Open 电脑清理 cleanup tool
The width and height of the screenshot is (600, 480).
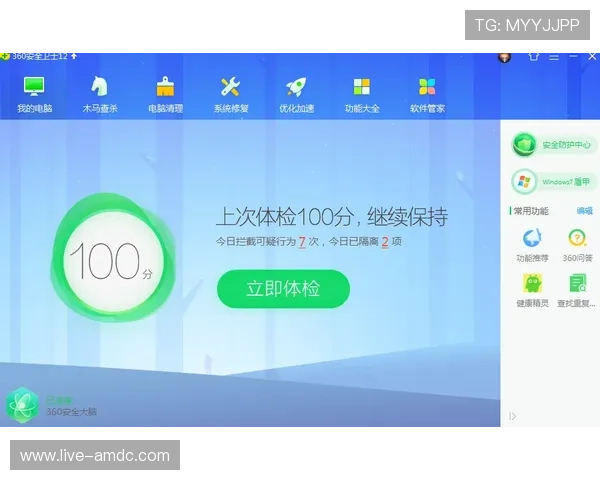(x=165, y=95)
